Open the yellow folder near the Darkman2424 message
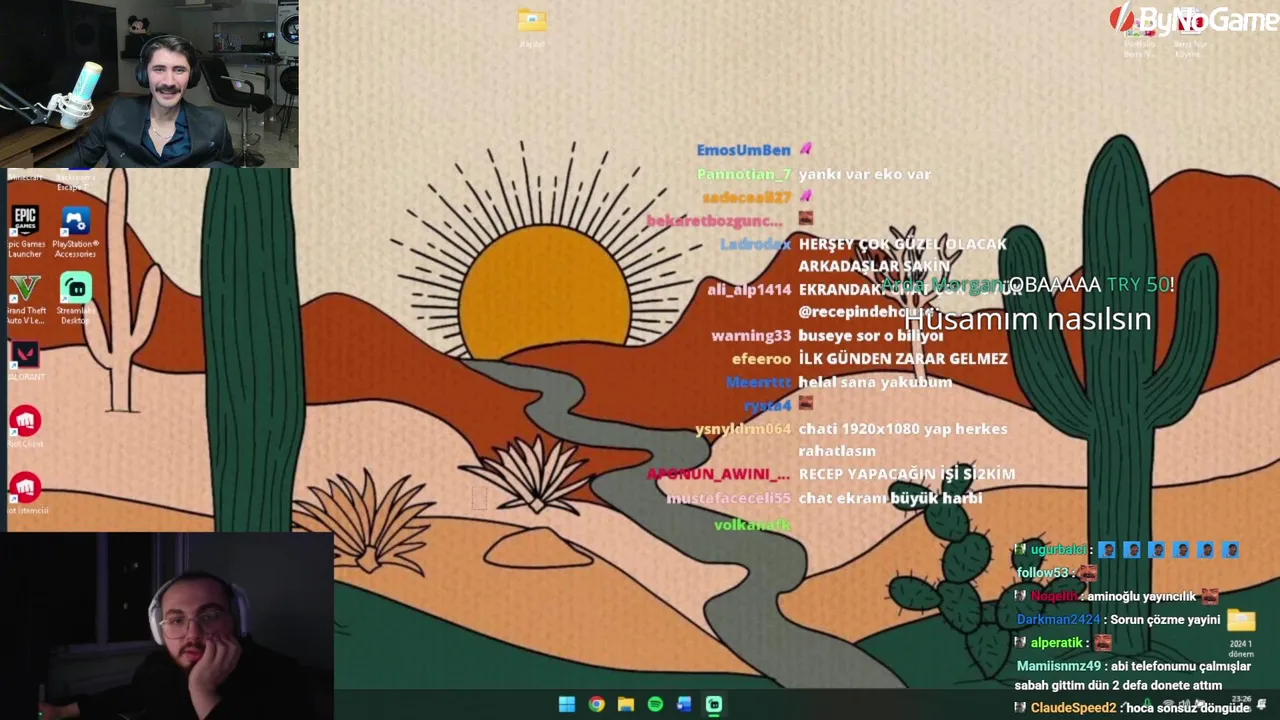The height and width of the screenshot is (720, 1280). tap(1240, 620)
